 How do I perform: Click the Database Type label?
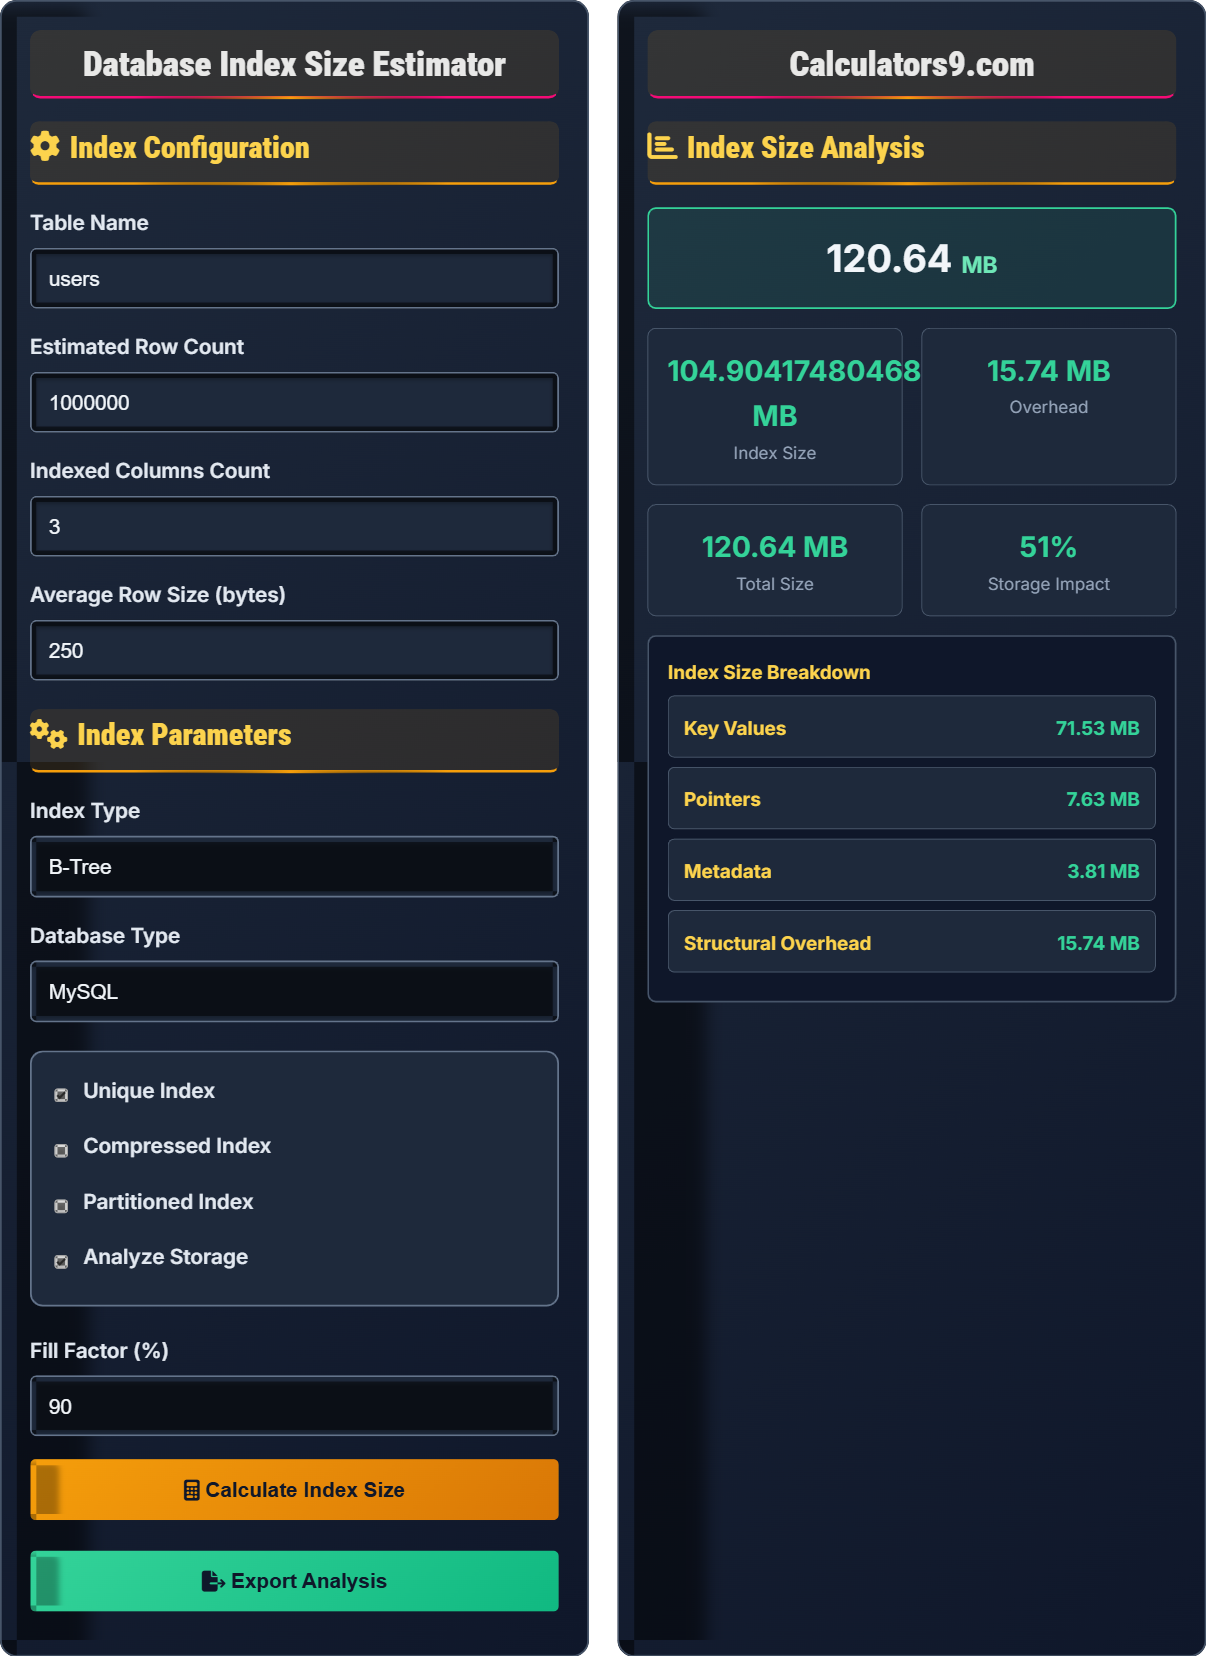point(105,936)
